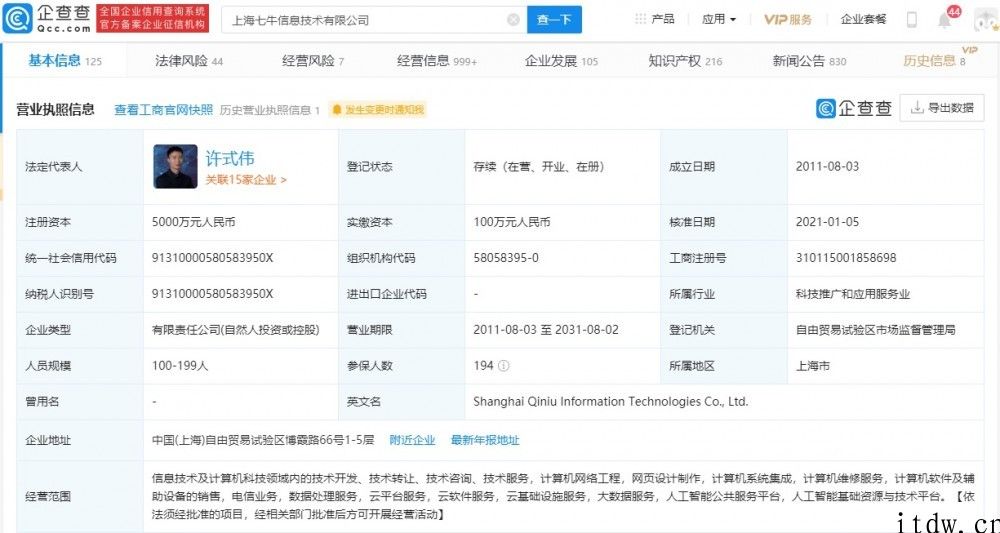This screenshot has width=1000, height=533.
Task: Open notifications bell with 44 badge
Action: coord(945,19)
